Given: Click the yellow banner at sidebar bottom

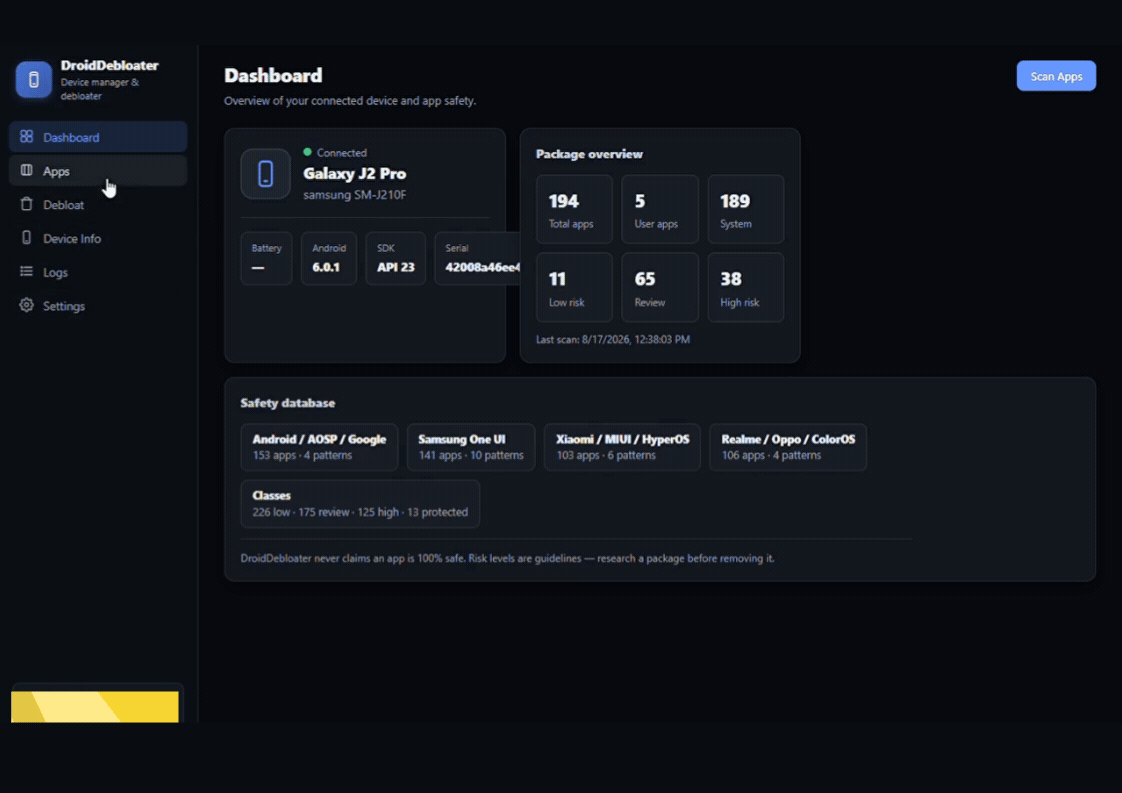Looking at the screenshot, I should [x=95, y=706].
